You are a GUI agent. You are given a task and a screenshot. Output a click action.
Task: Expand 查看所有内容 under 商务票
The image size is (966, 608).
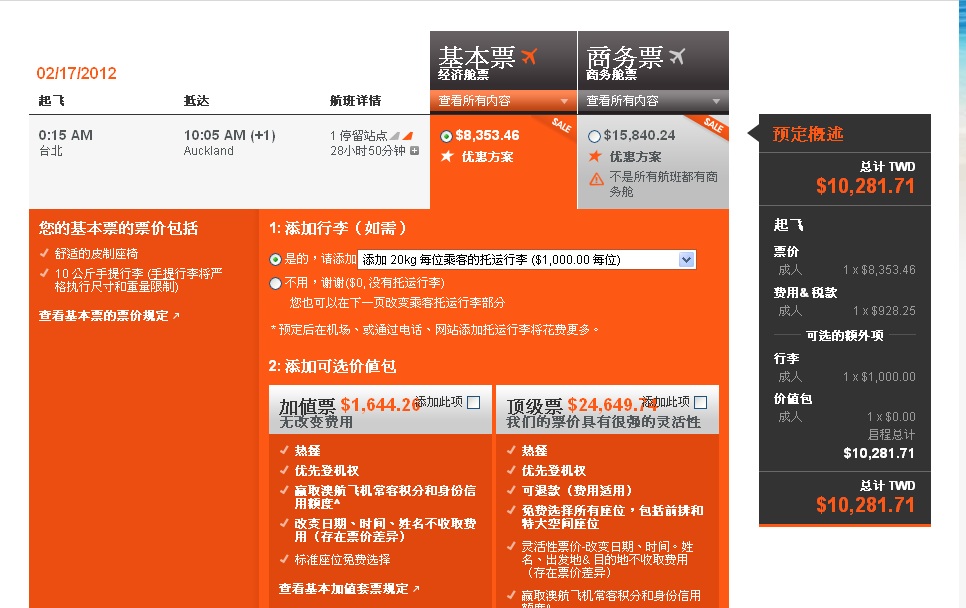point(652,101)
